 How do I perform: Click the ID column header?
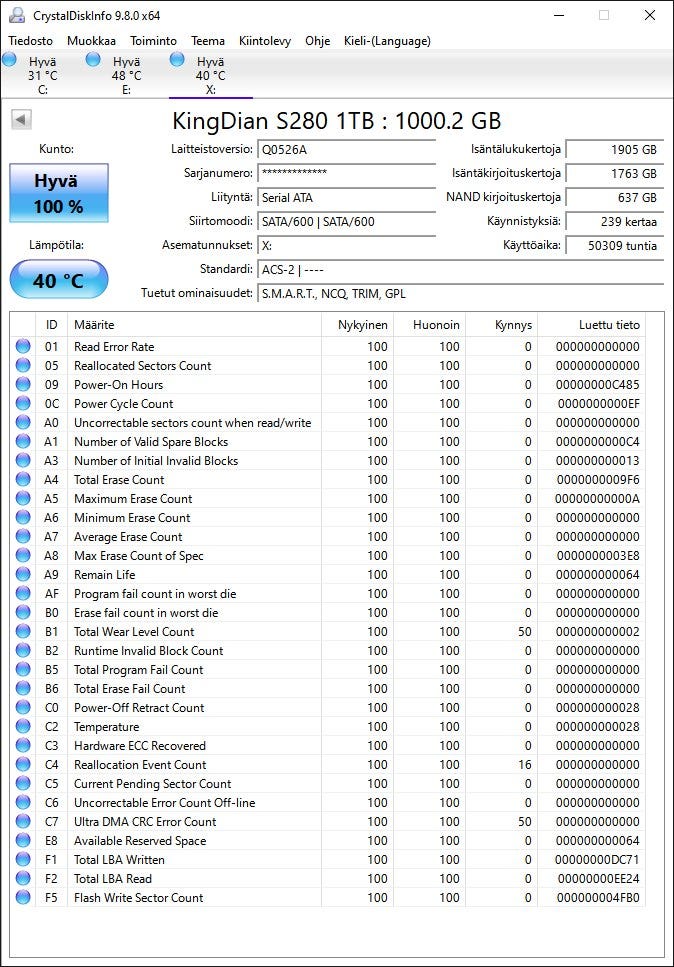point(52,325)
